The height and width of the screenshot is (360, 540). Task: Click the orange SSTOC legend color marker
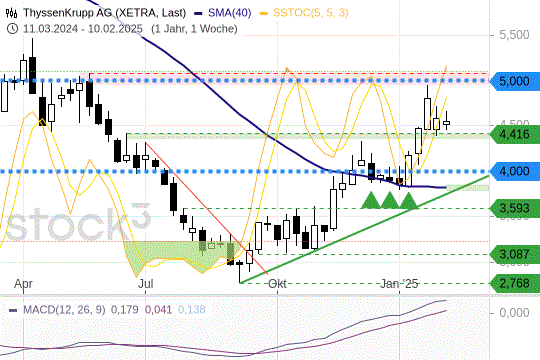264,13
